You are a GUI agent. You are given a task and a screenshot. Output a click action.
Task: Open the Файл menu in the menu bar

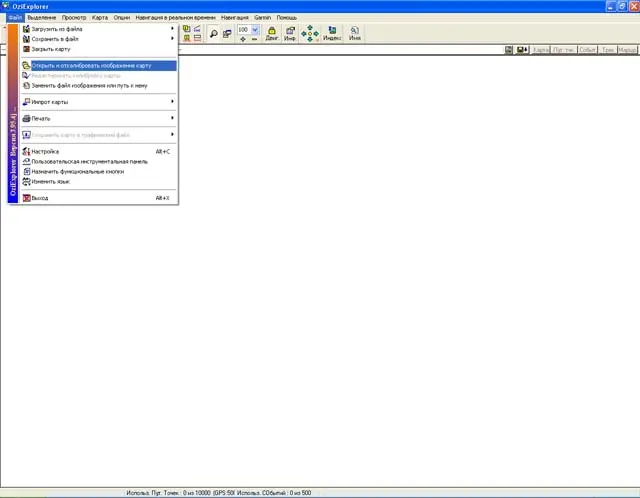click(x=16, y=18)
